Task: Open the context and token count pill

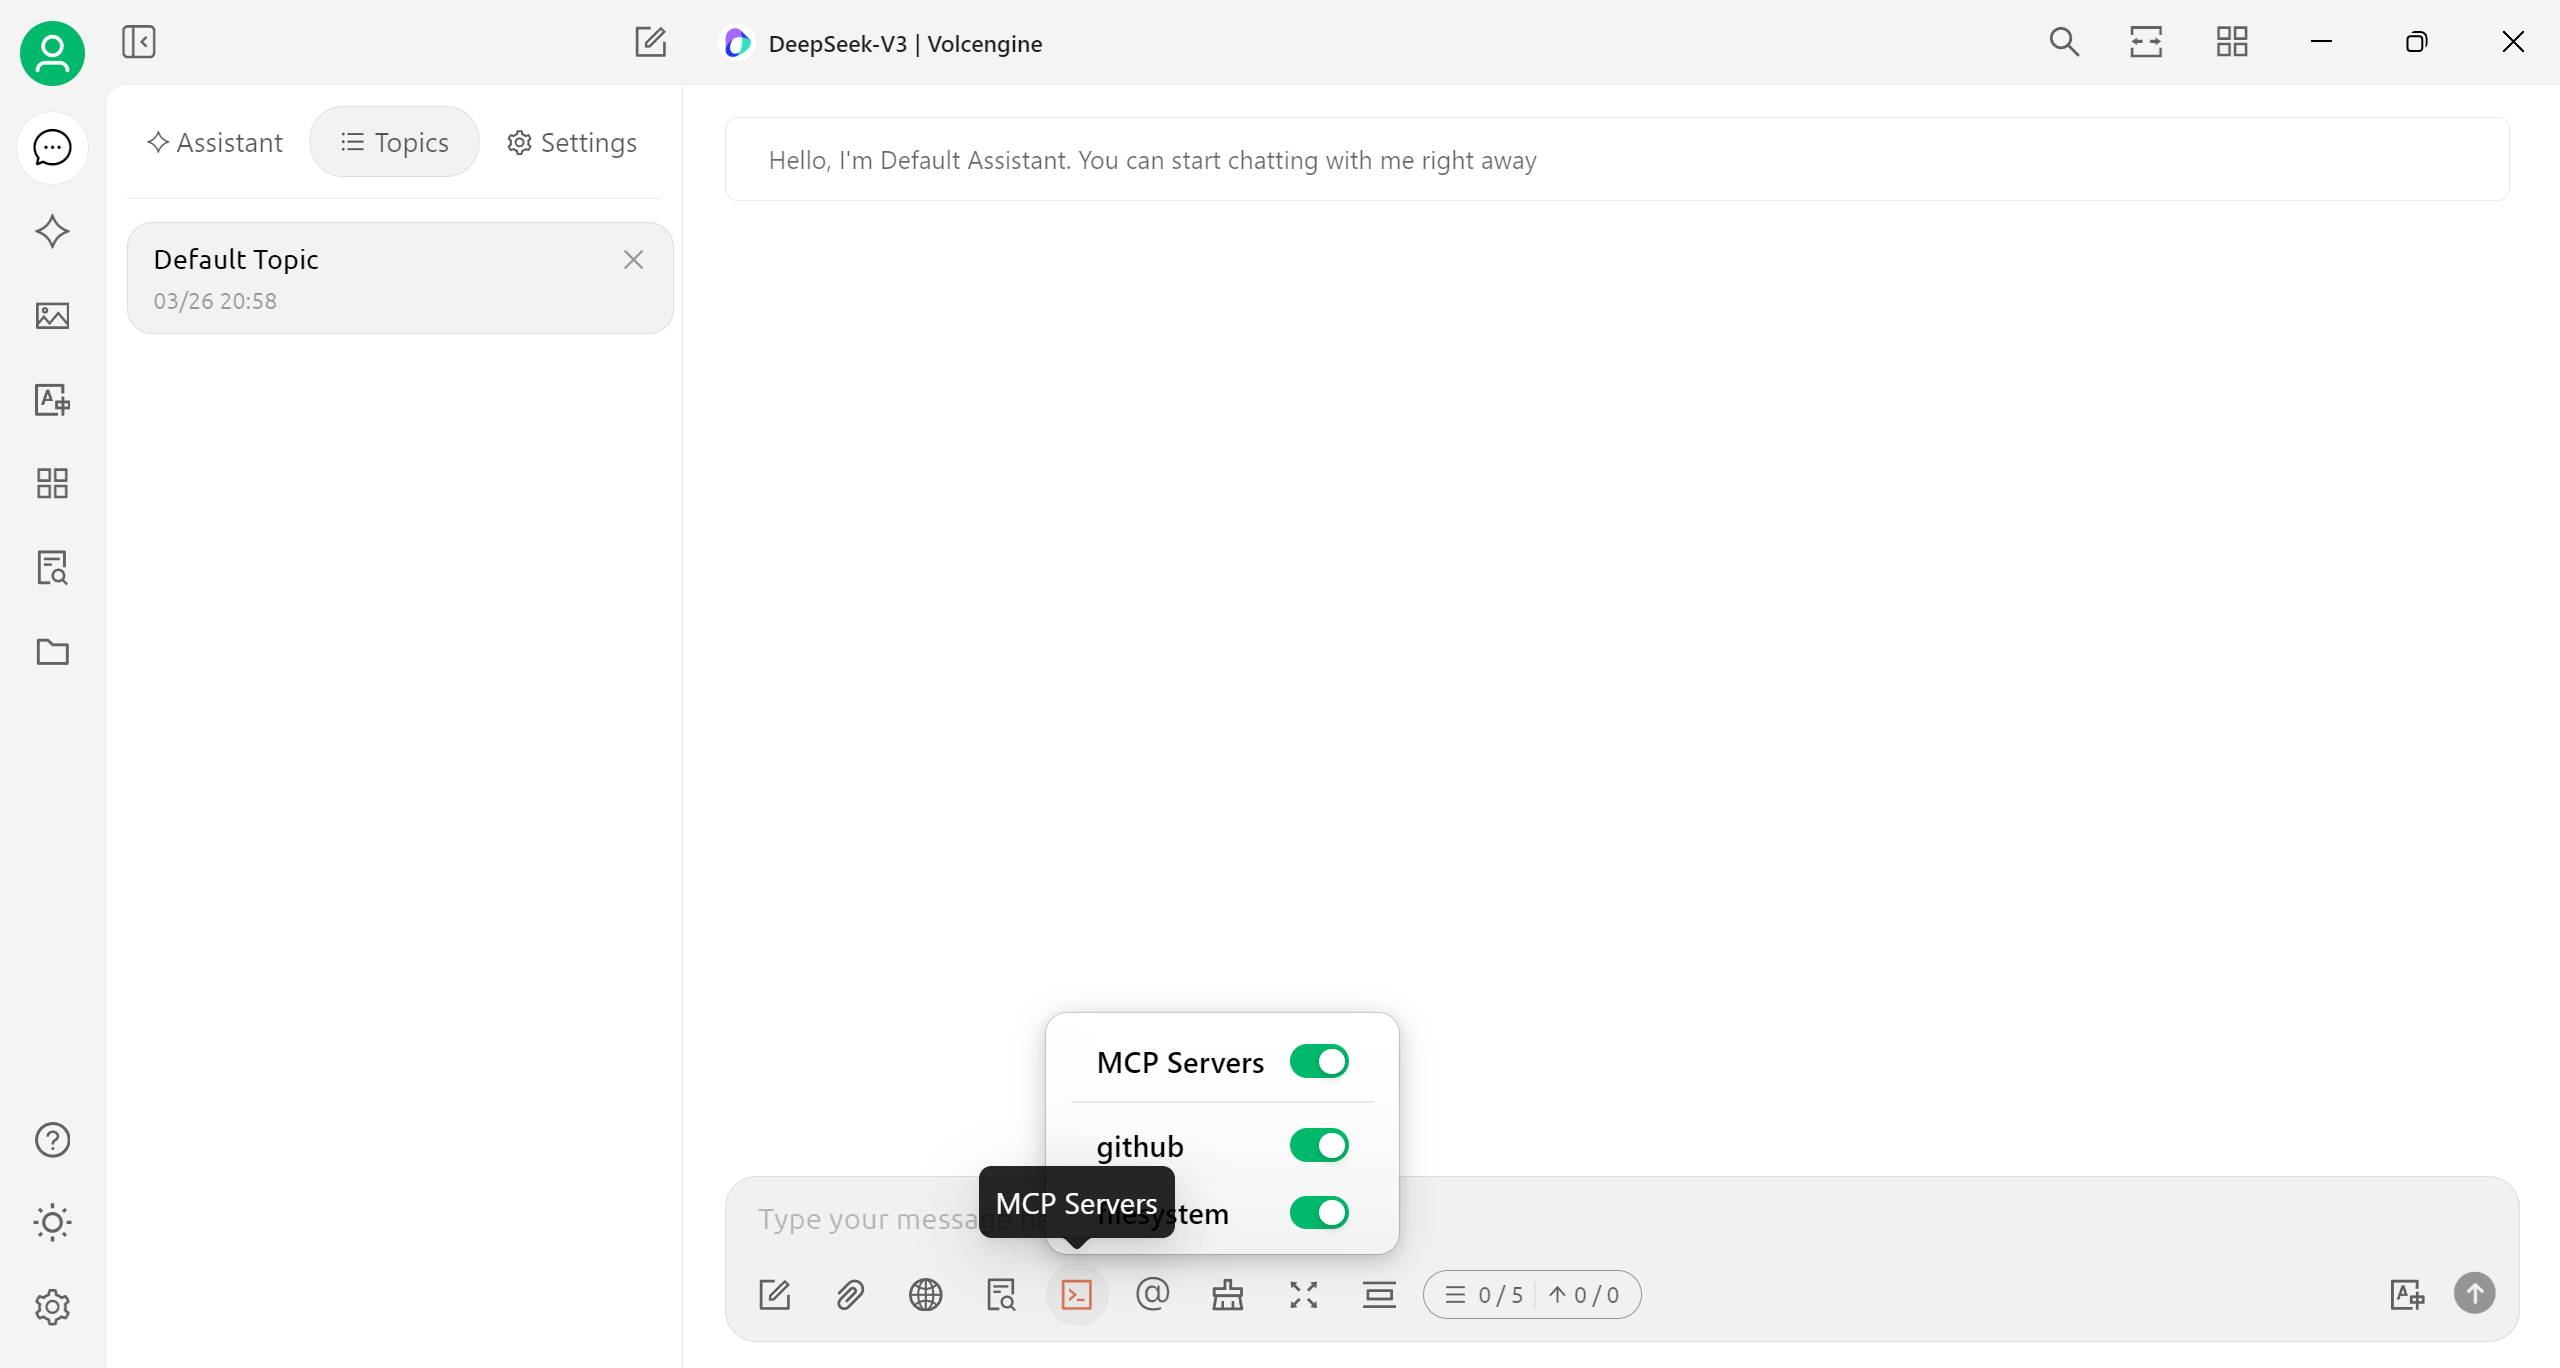Action: (x=1532, y=1295)
